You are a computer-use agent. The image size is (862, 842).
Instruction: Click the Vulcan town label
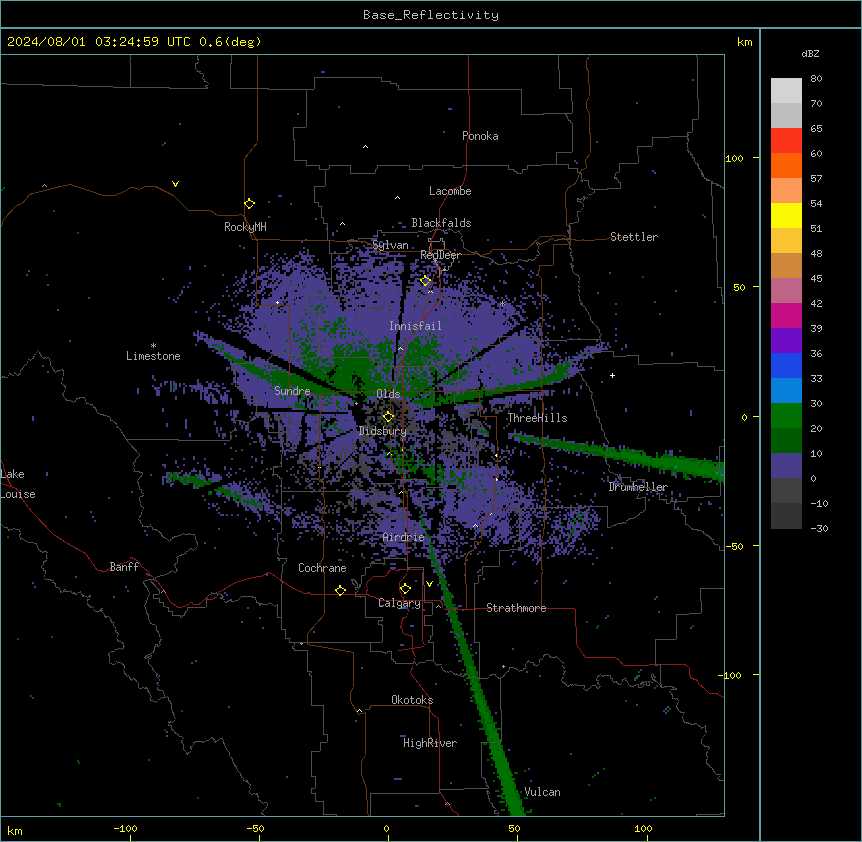[542, 792]
